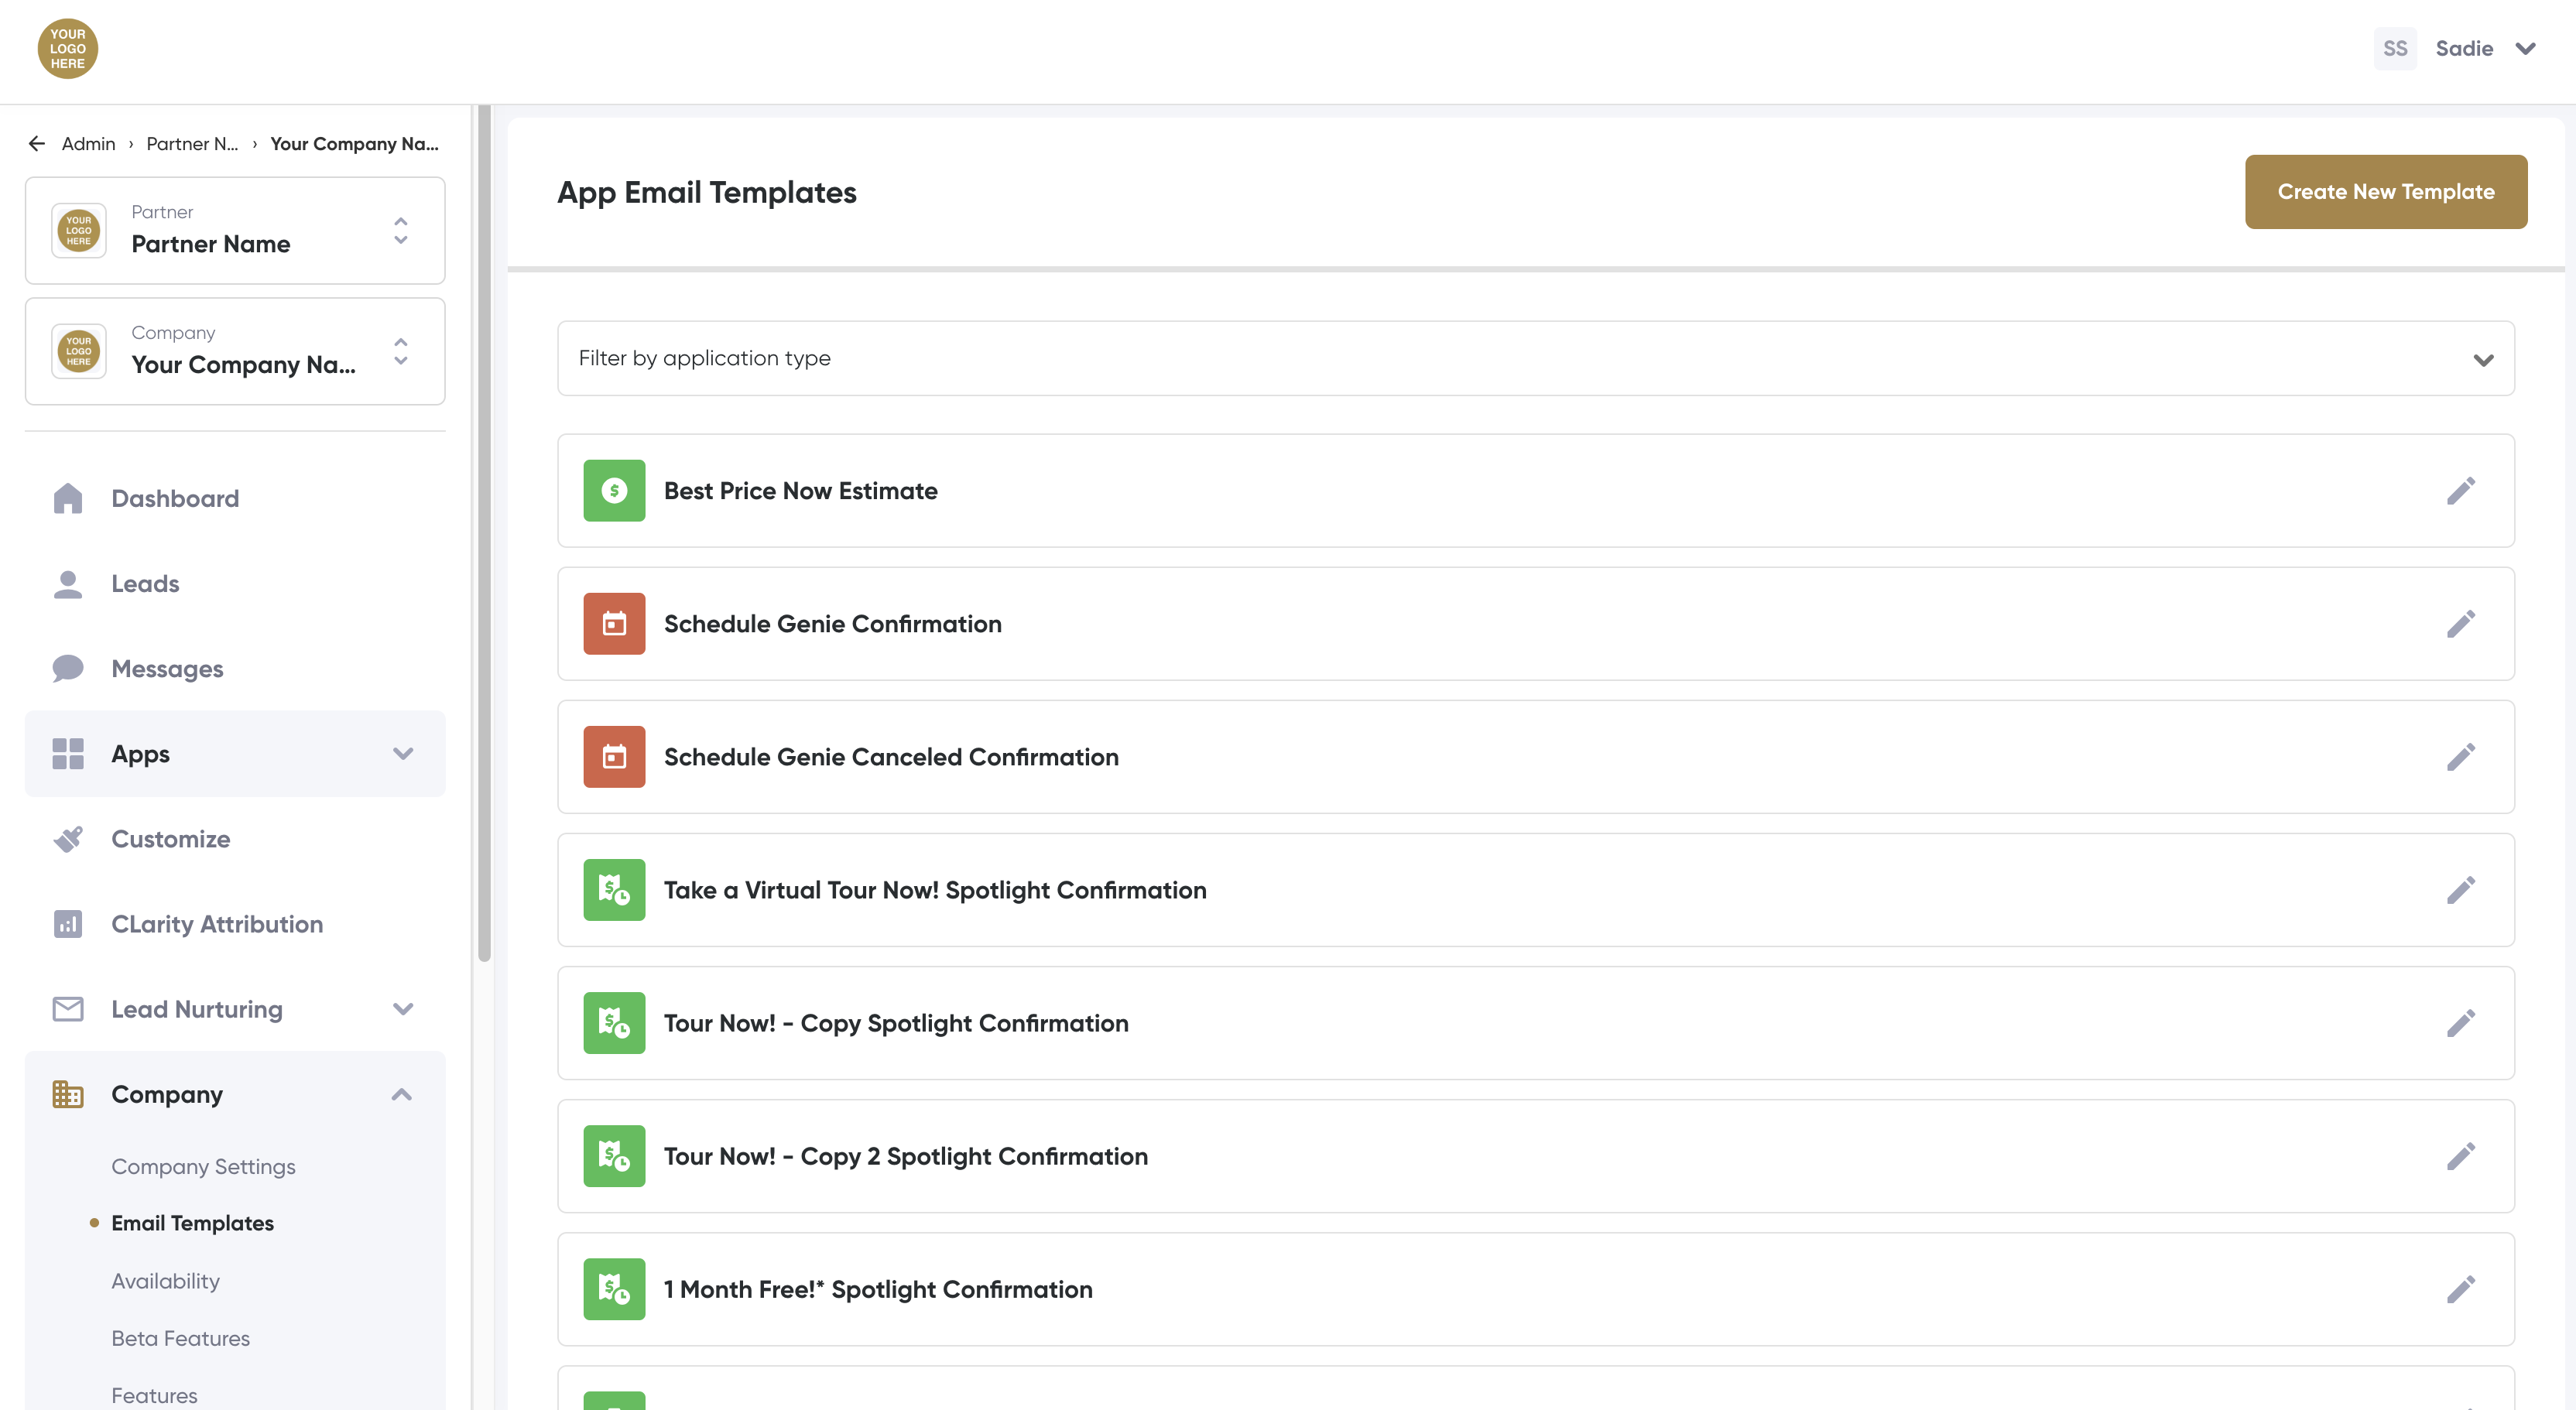Click Create New Template button
The height and width of the screenshot is (1410, 2576).
tap(2385, 192)
